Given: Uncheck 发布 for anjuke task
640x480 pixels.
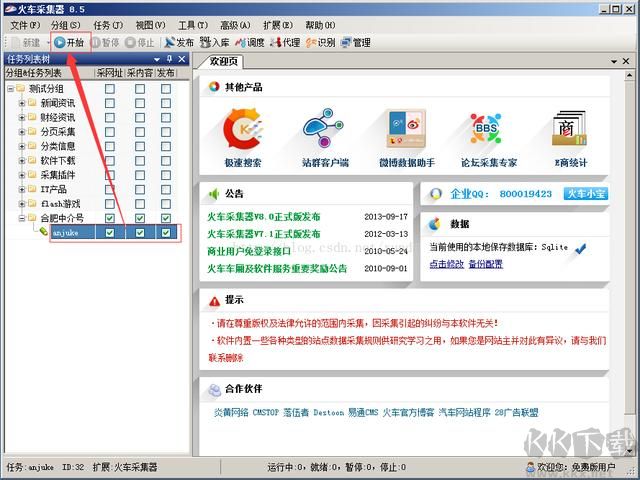Looking at the screenshot, I should [x=166, y=233].
